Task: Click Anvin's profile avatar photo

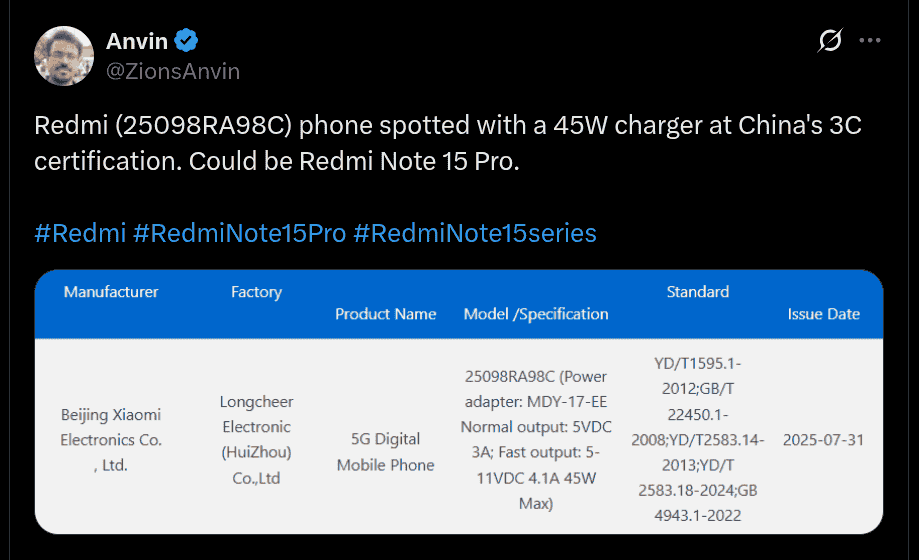Action: point(65,55)
